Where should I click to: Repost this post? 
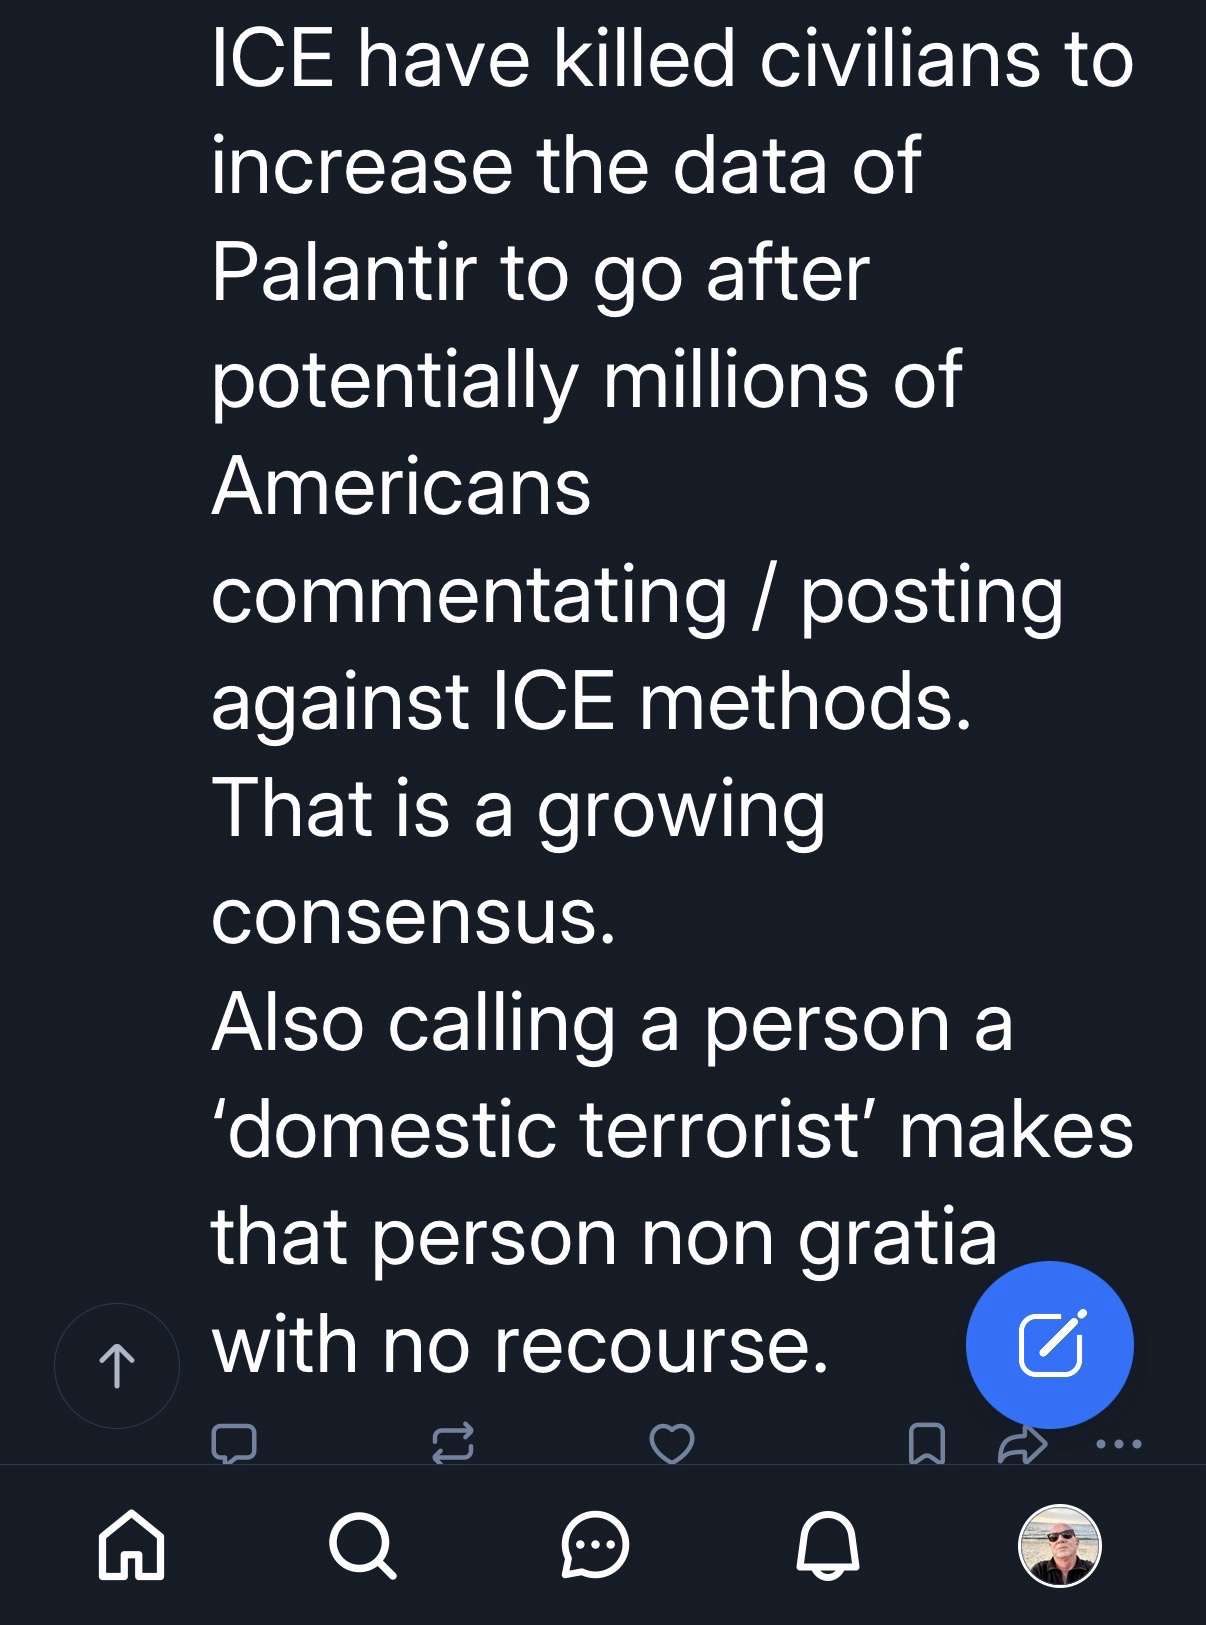452,1443
